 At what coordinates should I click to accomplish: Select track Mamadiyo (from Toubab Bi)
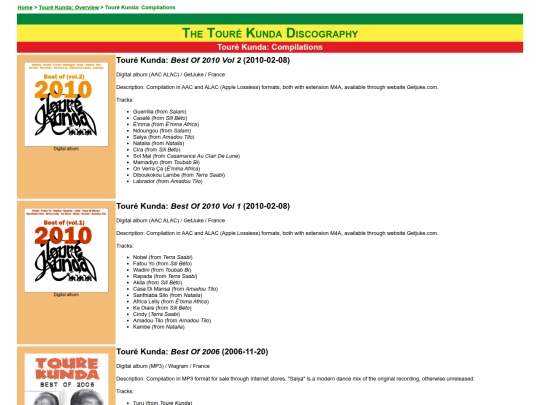(x=166, y=162)
